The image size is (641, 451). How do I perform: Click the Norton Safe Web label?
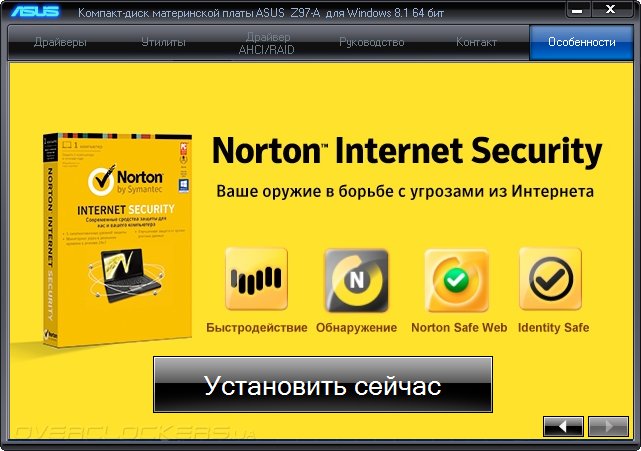pos(459,328)
